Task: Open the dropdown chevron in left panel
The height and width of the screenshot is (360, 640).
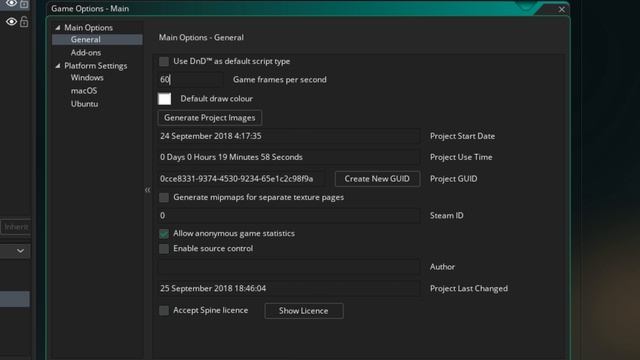Action: [x=20, y=251]
